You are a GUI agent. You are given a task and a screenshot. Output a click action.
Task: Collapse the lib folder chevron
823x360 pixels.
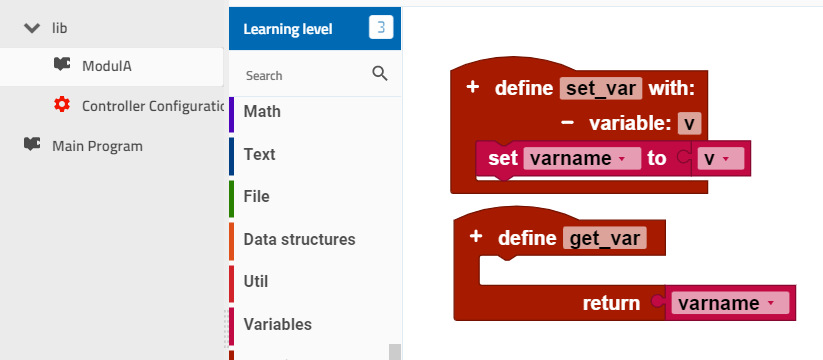[x=32, y=28]
